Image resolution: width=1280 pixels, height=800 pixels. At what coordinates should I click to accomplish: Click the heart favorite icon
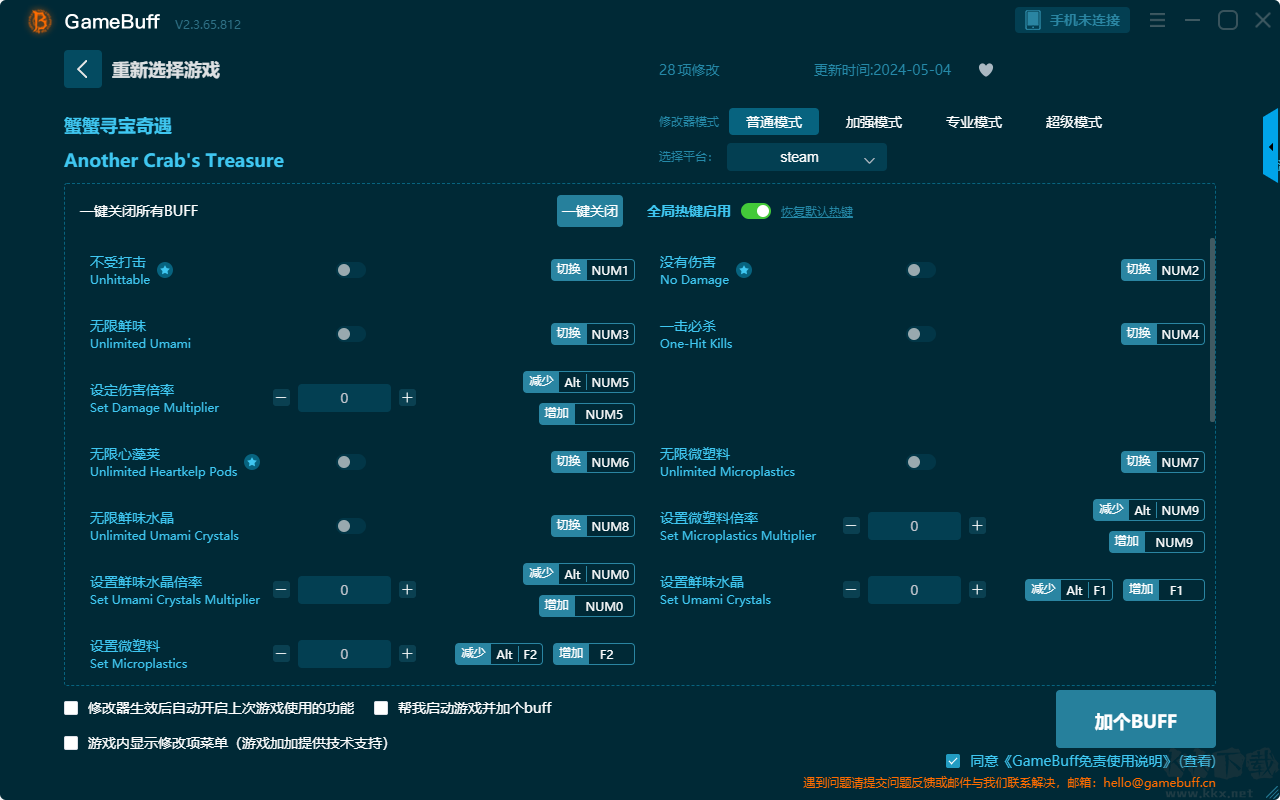[x=986, y=70]
